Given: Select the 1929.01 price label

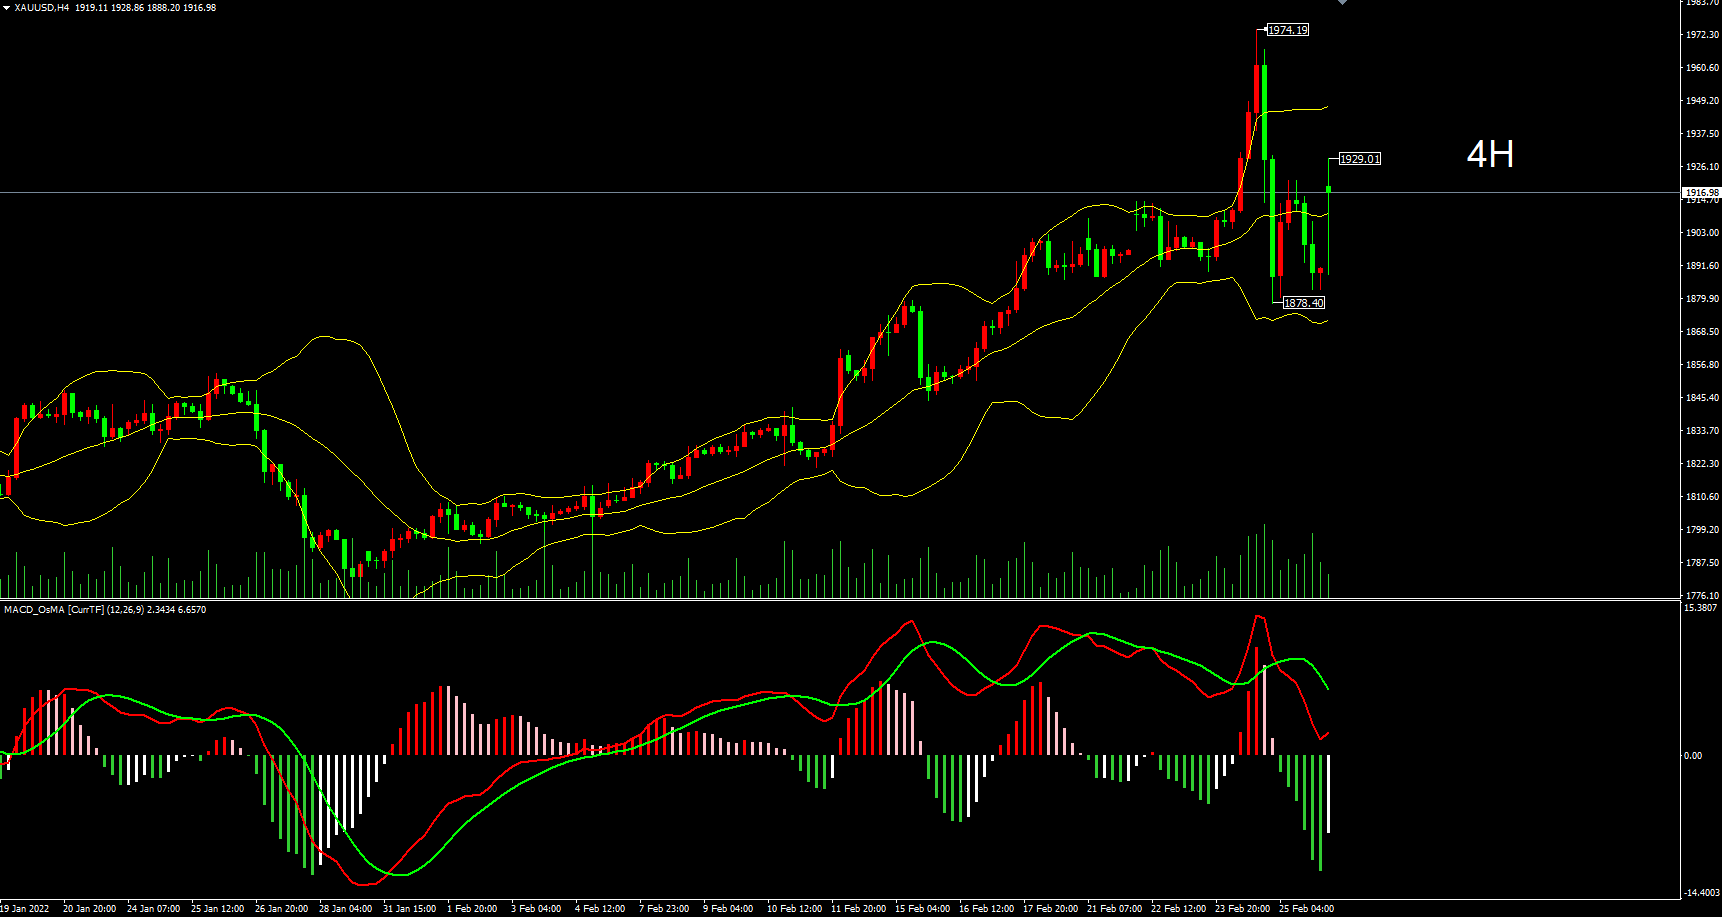Looking at the screenshot, I should 1359,159.
